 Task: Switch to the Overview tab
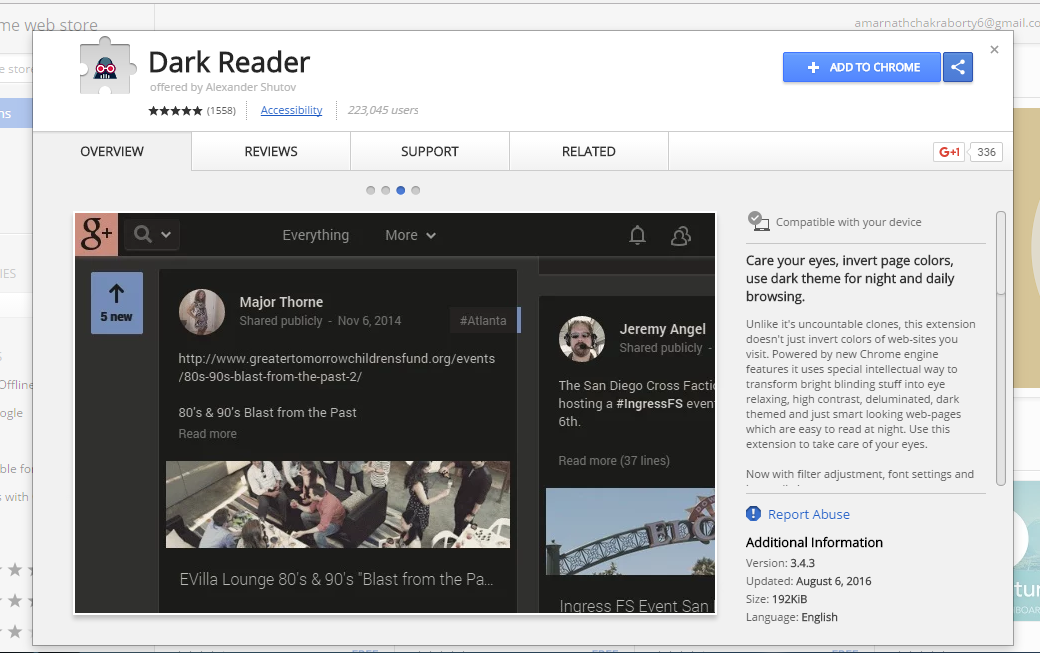click(112, 151)
